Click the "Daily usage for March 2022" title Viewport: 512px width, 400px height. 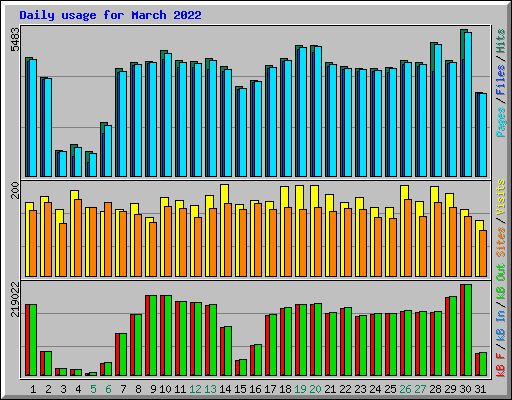(x=110, y=15)
